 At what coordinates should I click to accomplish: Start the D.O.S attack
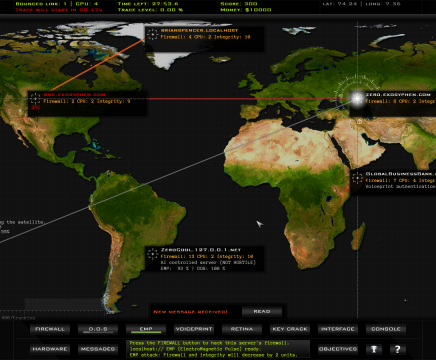click(98, 329)
